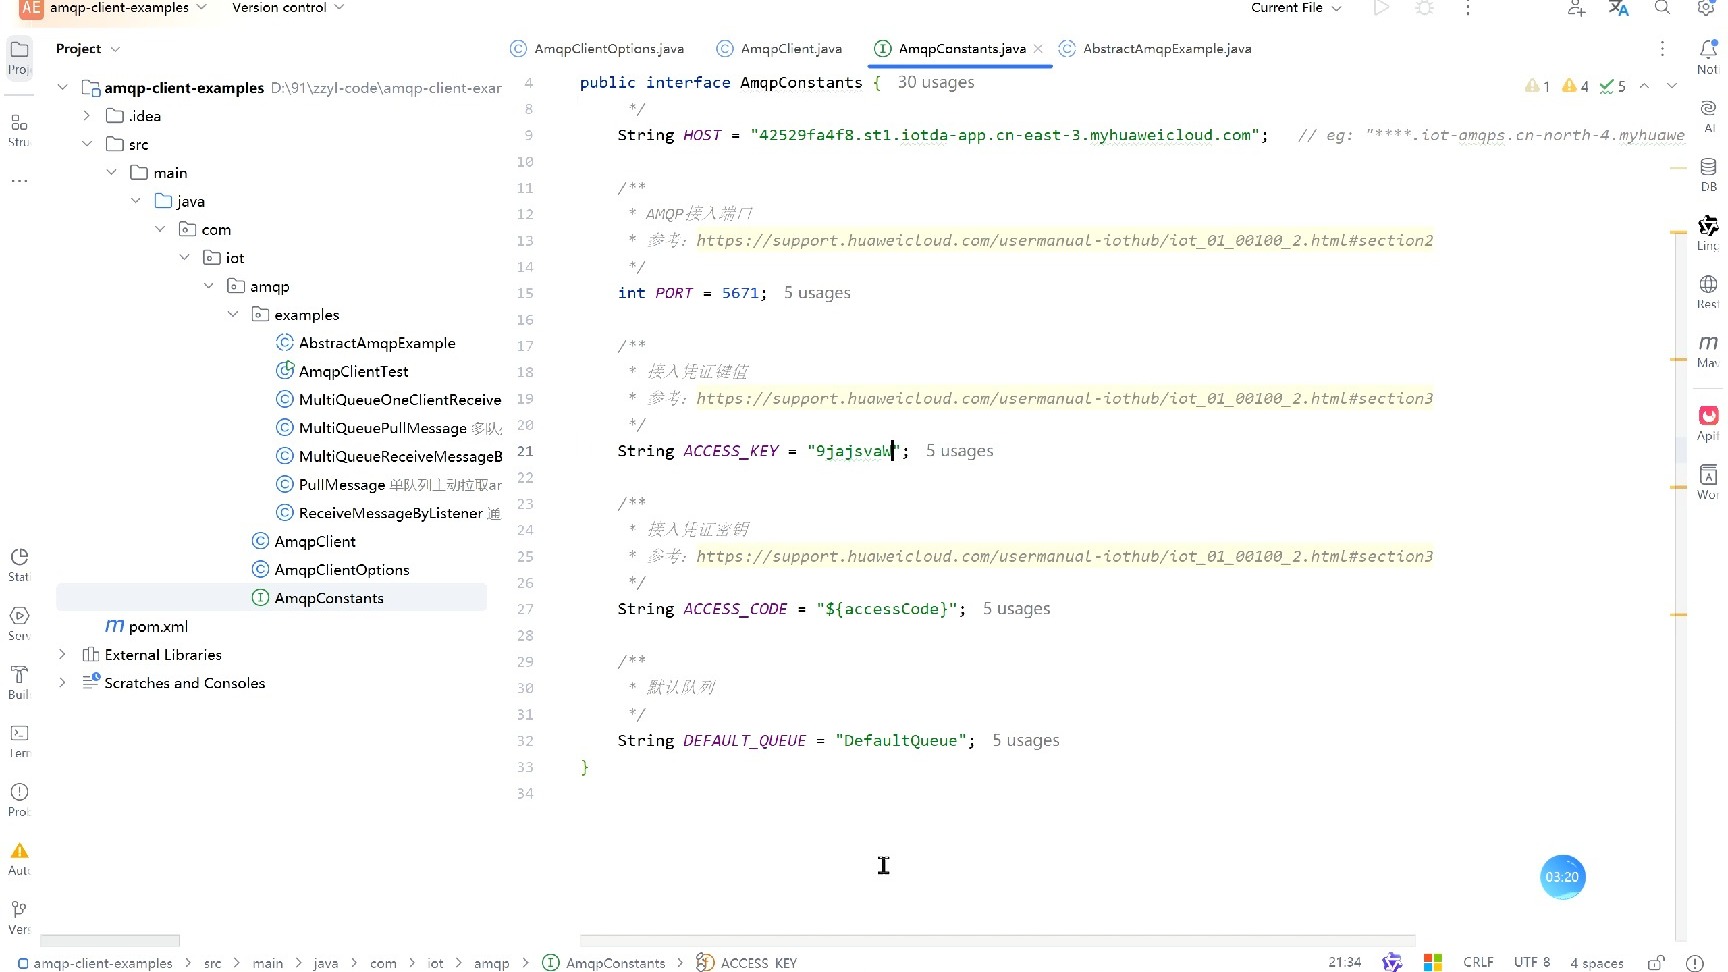Toggle read-only lock icon in status bar

(1656, 962)
